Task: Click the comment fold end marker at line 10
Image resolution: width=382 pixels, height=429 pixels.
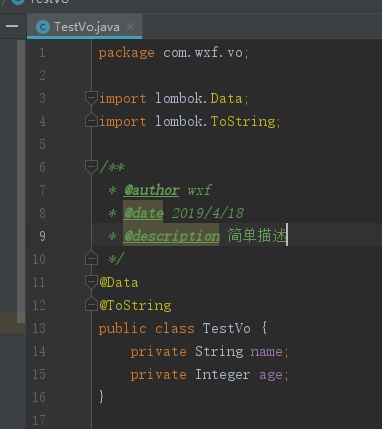Action: (91, 259)
